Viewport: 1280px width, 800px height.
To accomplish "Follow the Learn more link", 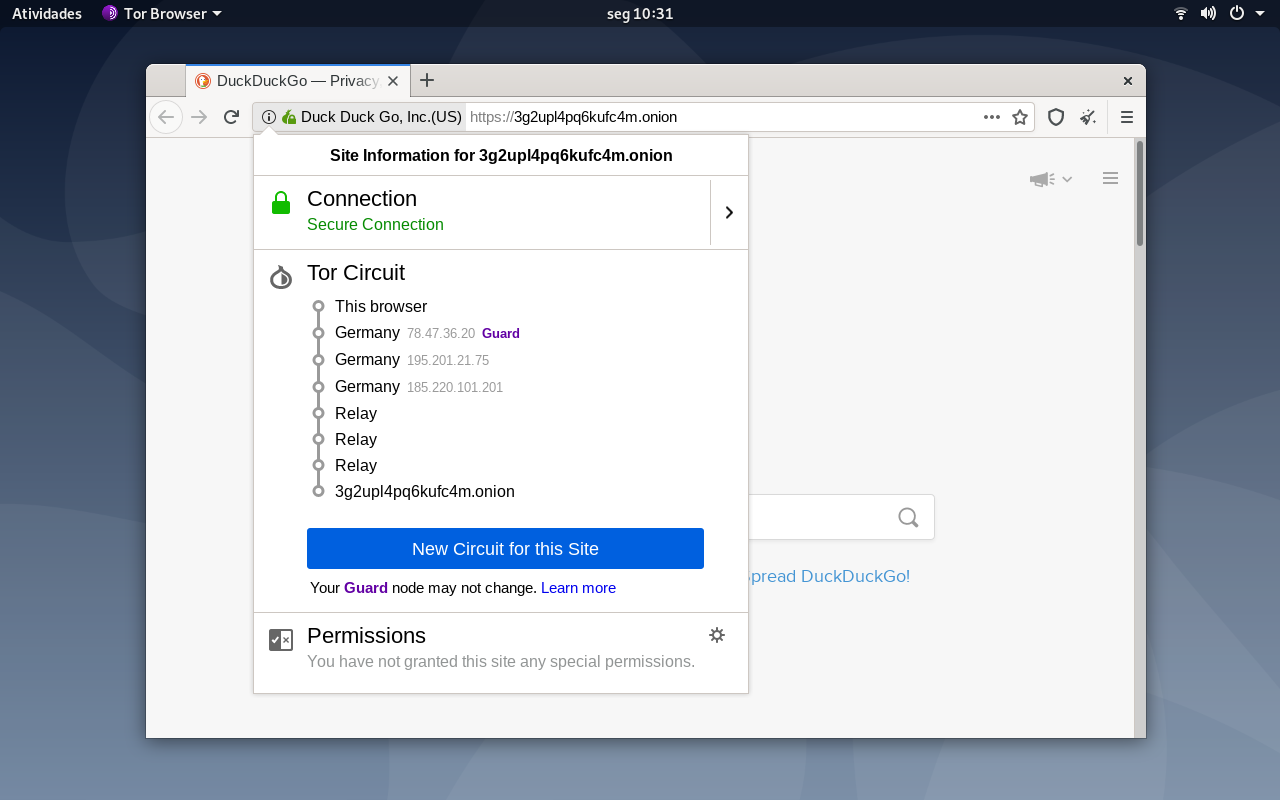I will 578,588.
